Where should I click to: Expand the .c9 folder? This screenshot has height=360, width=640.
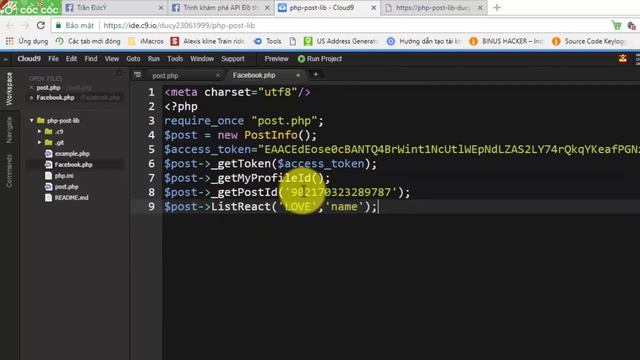pyautogui.click(x=40, y=131)
